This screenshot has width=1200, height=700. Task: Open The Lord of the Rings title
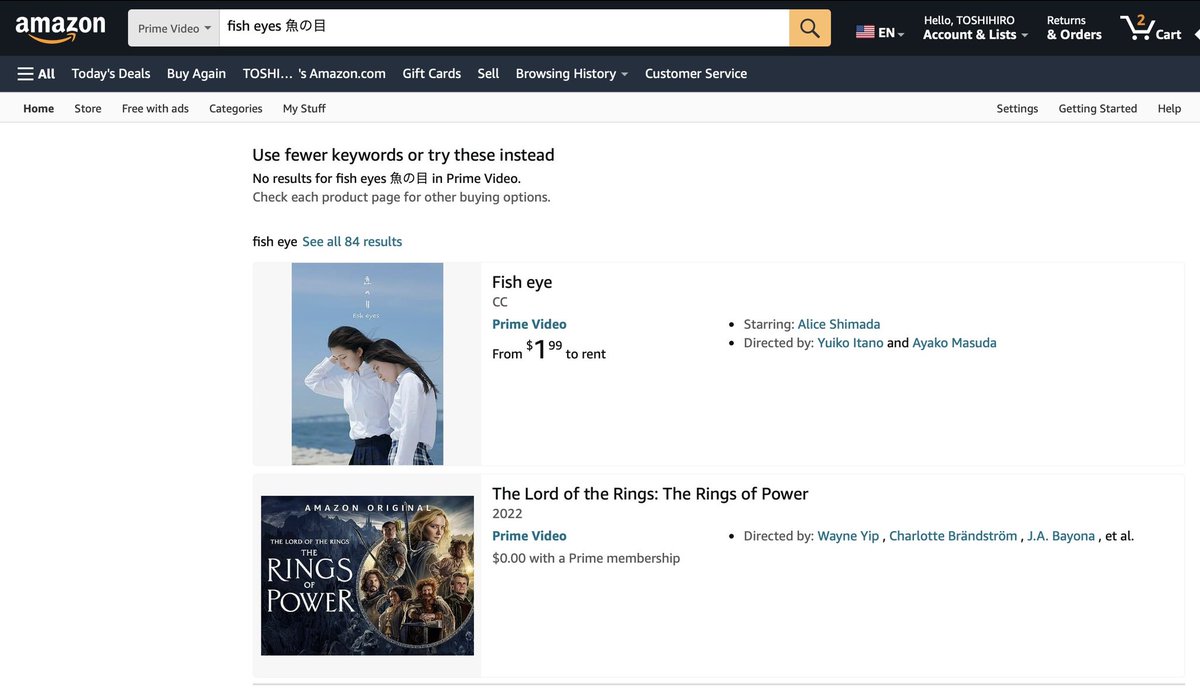(650, 494)
